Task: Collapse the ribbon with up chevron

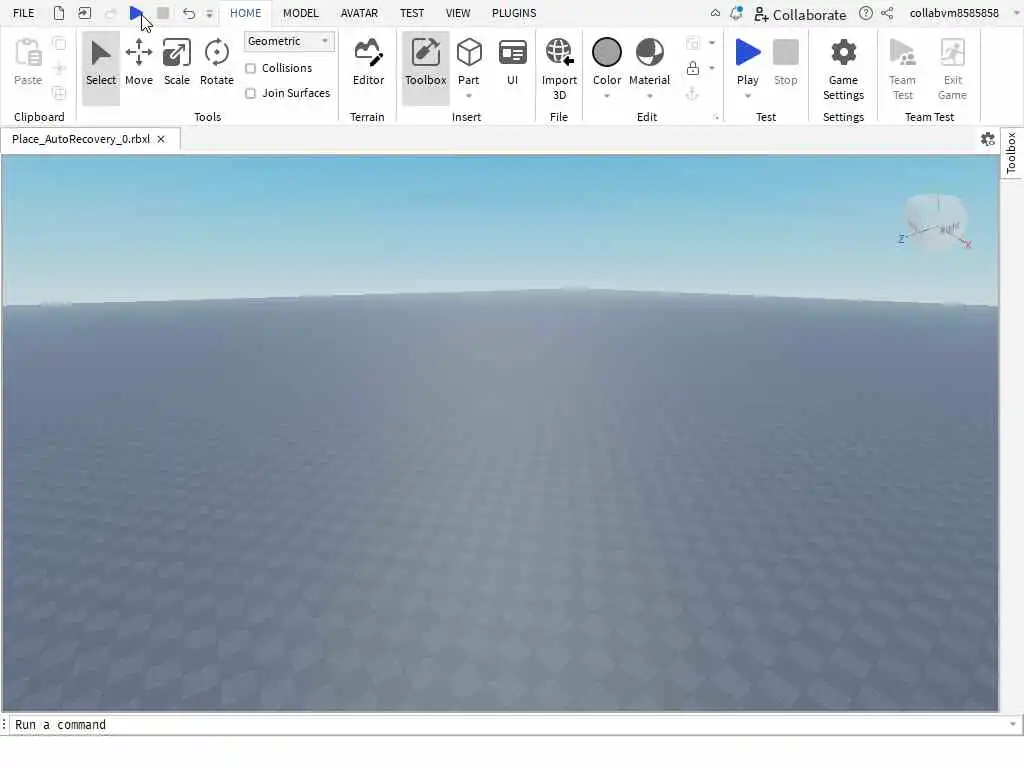Action: pyautogui.click(x=715, y=13)
